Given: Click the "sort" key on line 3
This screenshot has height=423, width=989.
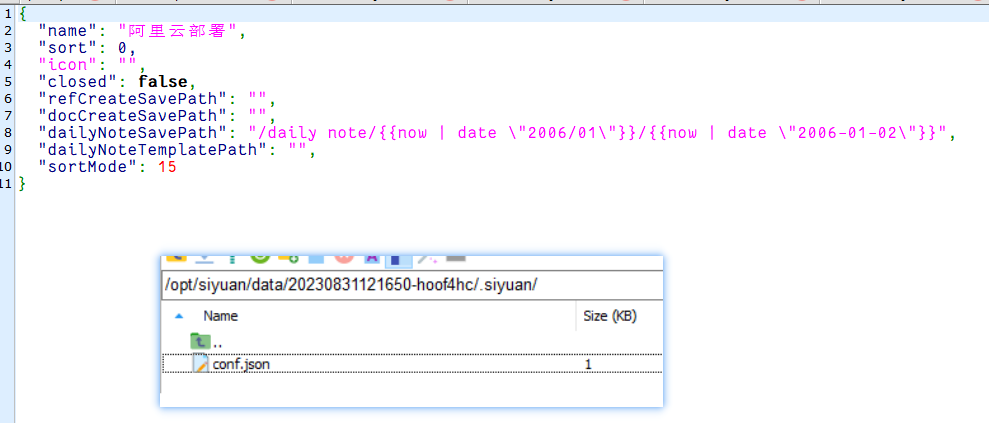Looking at the screenshot, I should 65,47.
